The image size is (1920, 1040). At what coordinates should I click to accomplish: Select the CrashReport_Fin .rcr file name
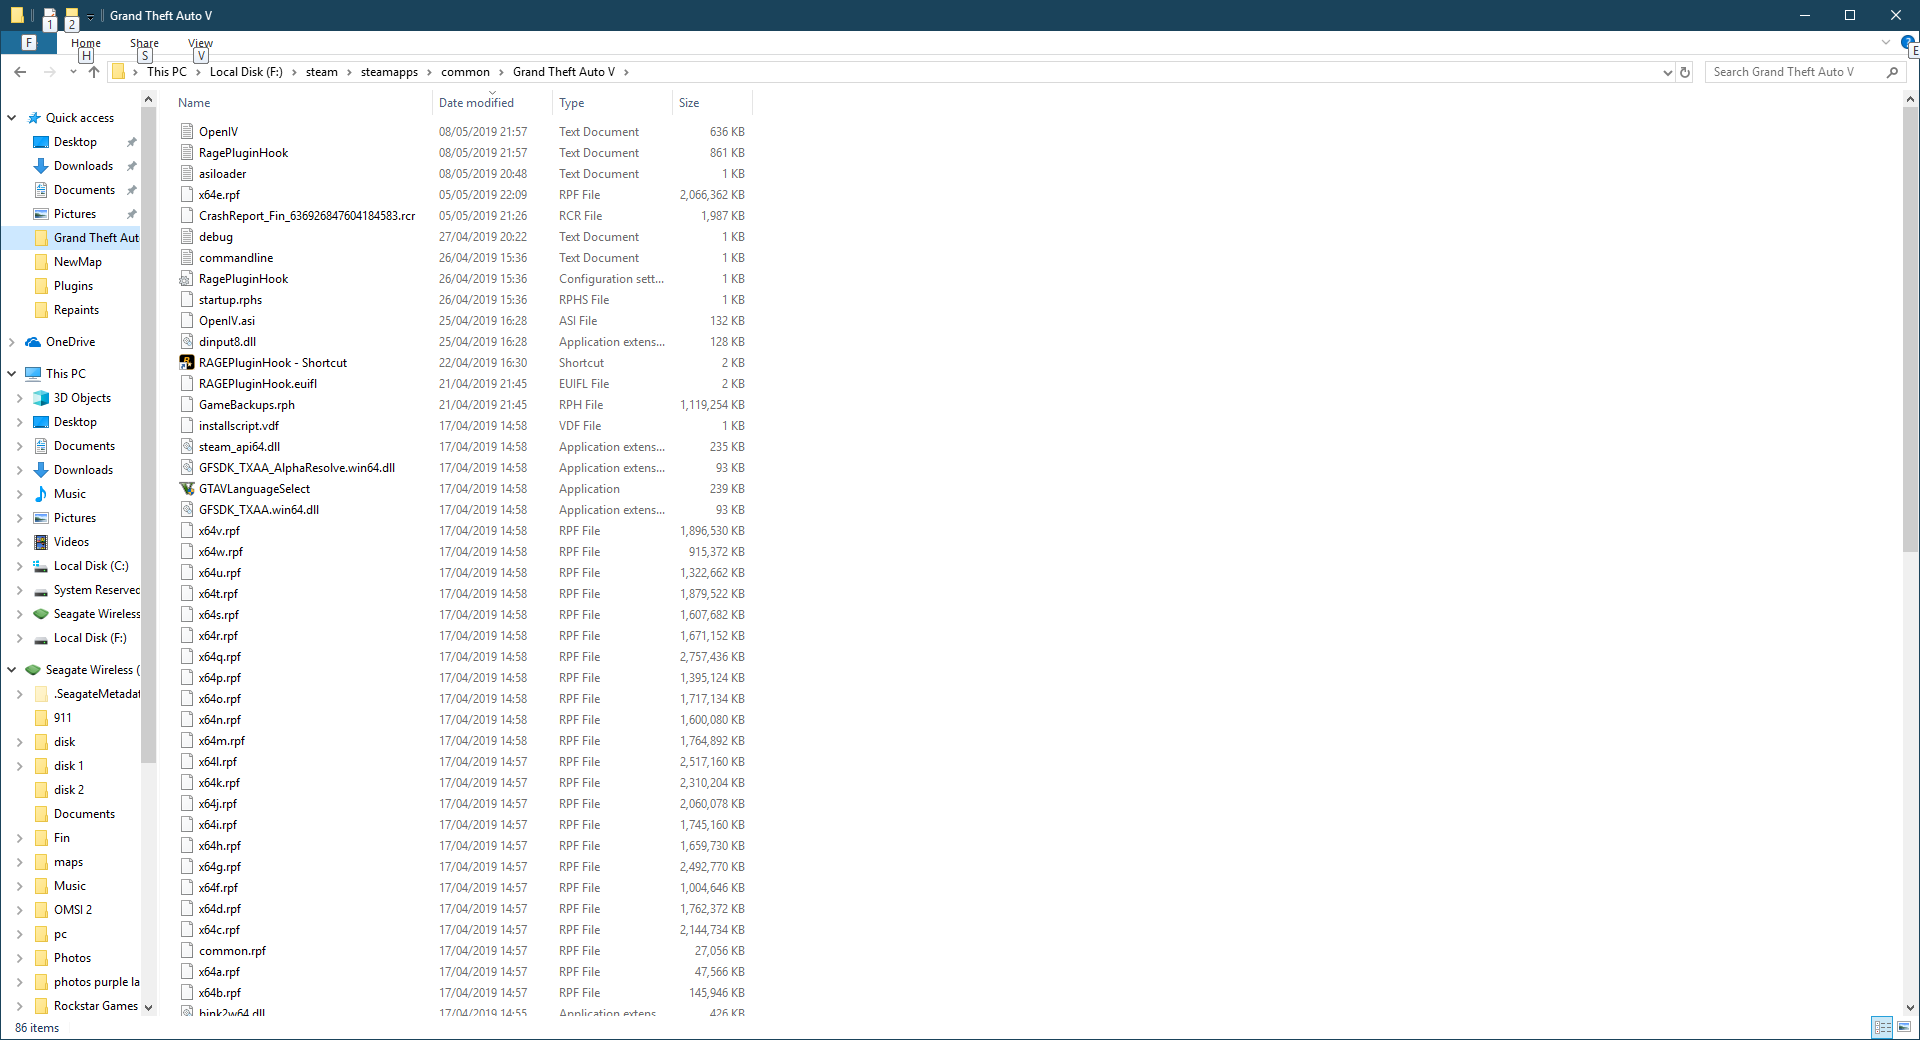pyautogui.click(x=307, y=216)
